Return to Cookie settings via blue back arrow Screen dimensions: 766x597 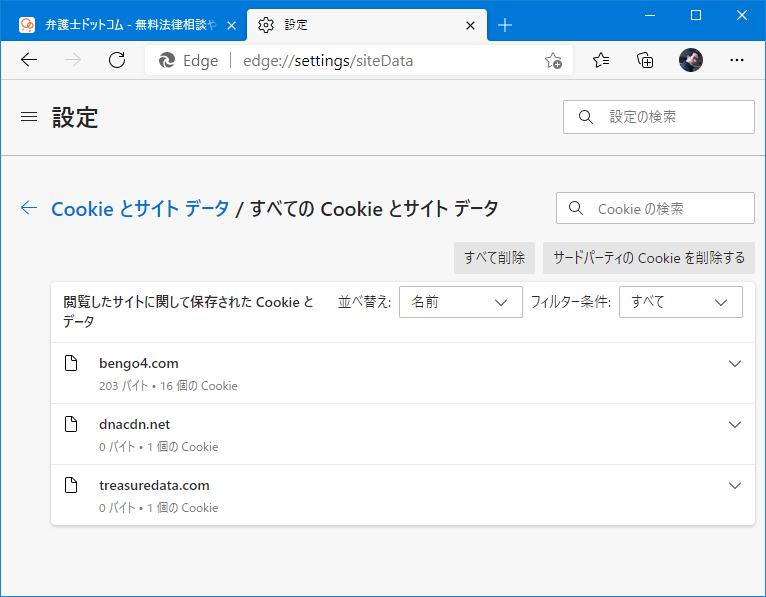[29, 208]
